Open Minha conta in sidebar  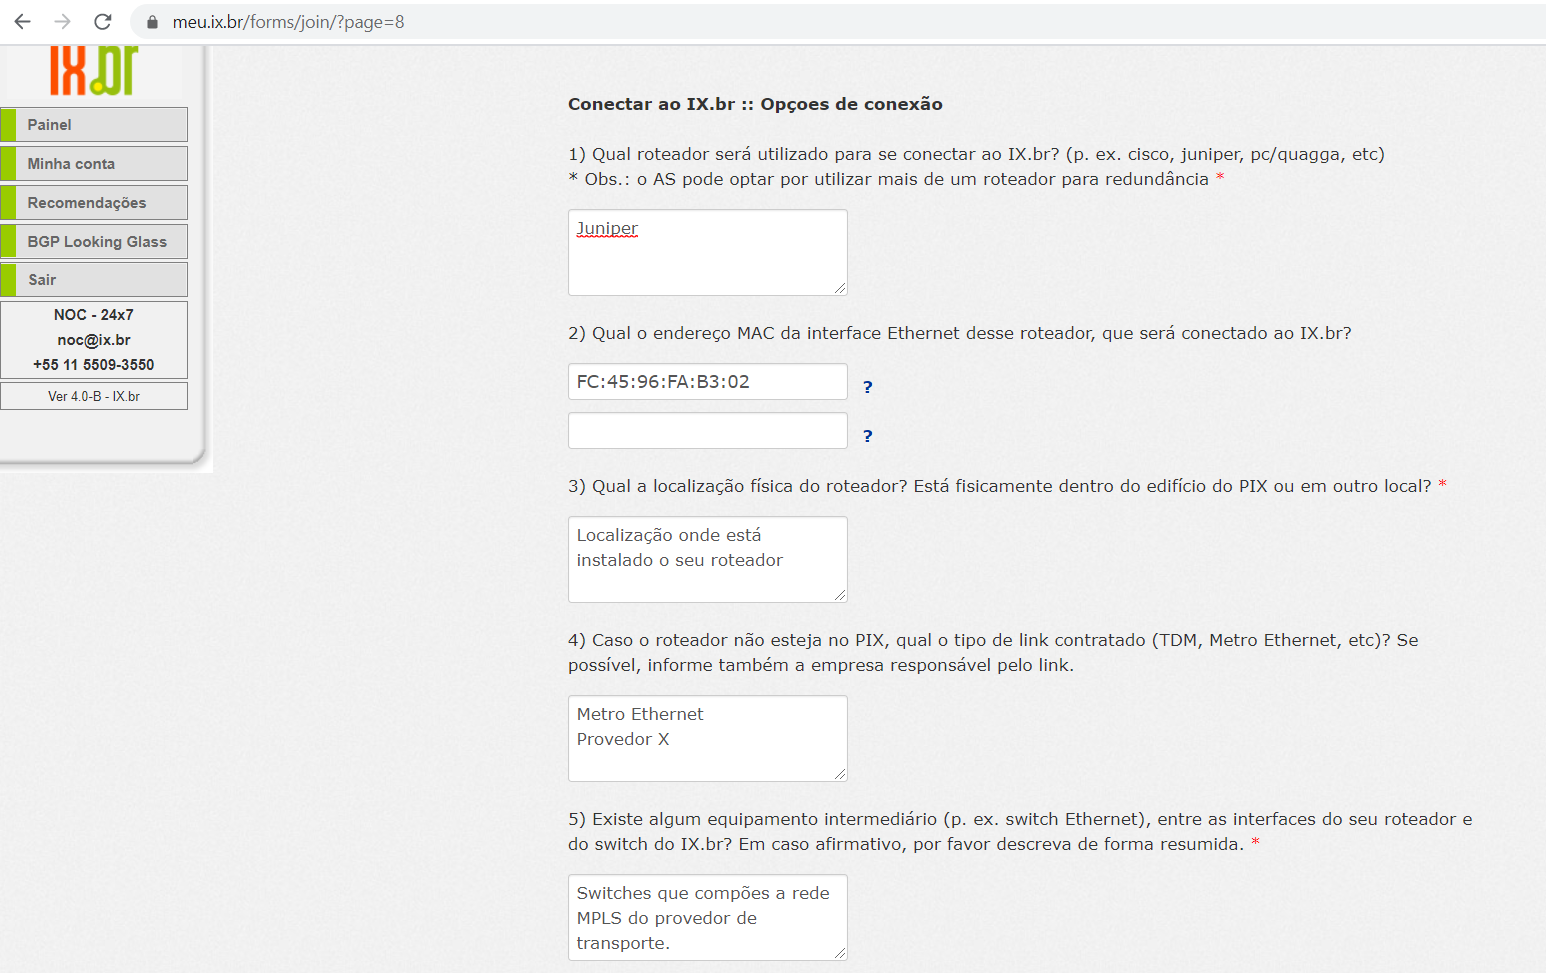pyautogui.click(x=94, y=163)
